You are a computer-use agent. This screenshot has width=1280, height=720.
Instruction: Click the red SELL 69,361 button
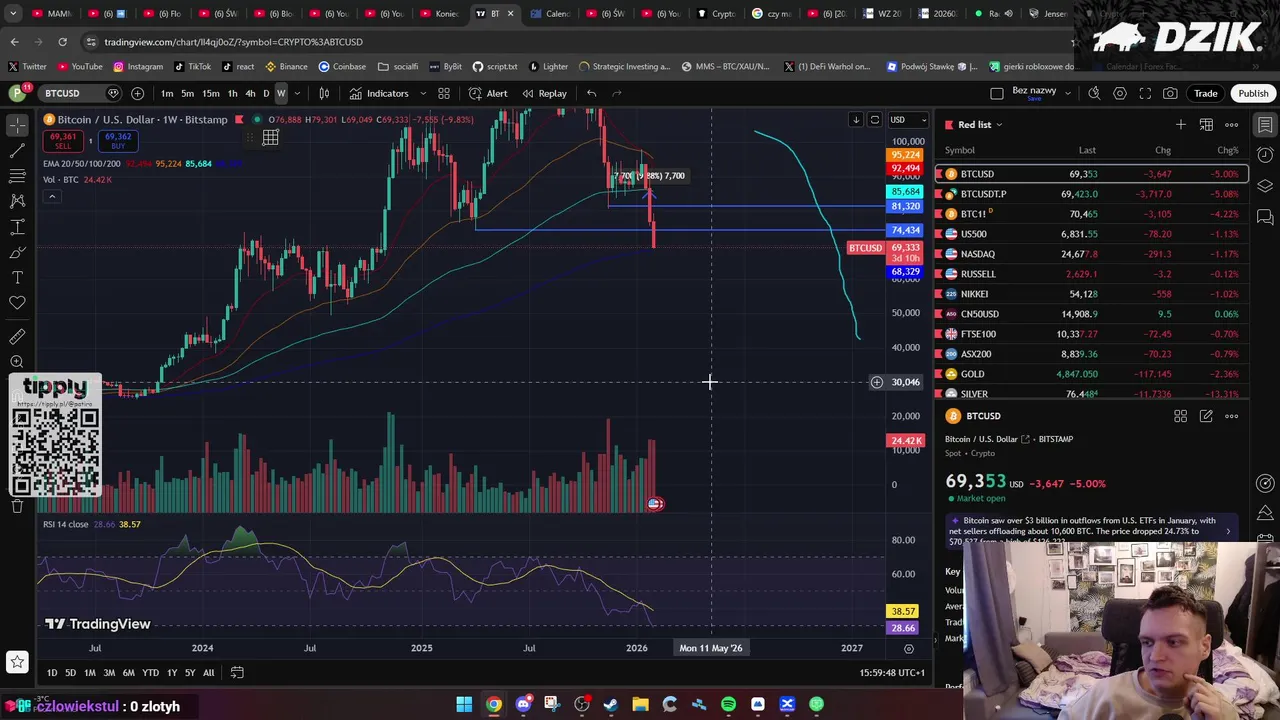63,140
